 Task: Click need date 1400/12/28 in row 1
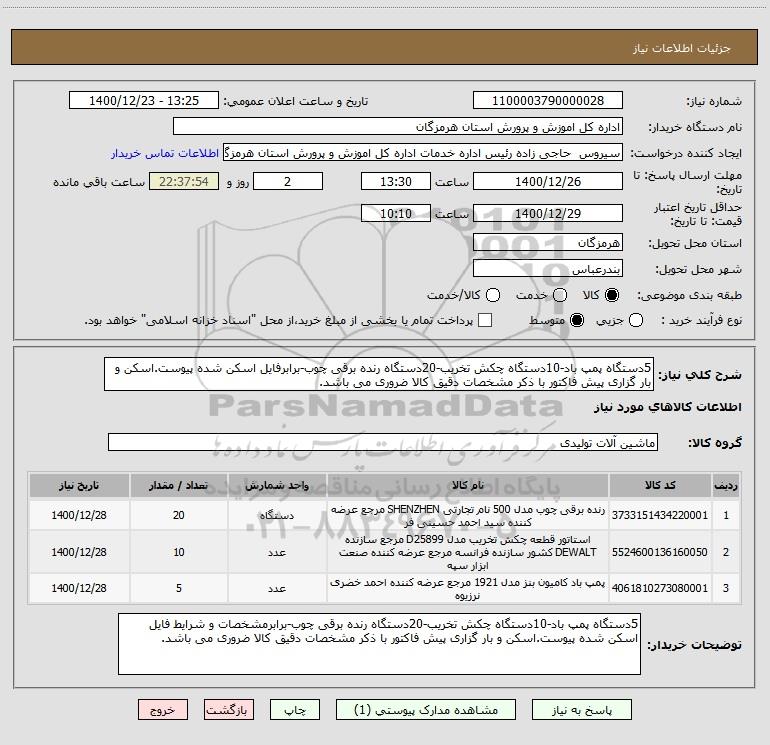tap(79, 515)
